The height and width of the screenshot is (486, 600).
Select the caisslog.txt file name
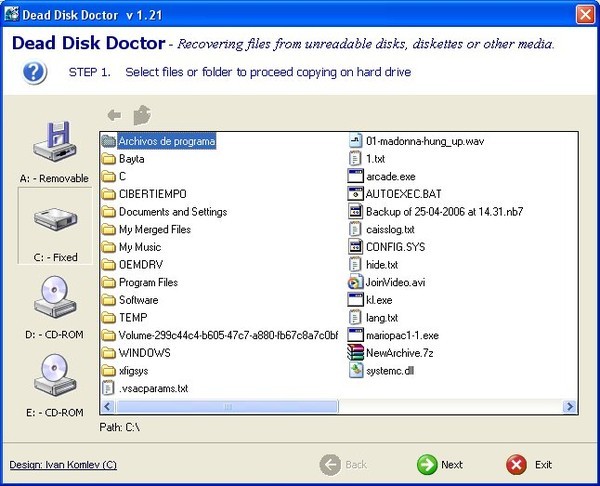point(390,229)
